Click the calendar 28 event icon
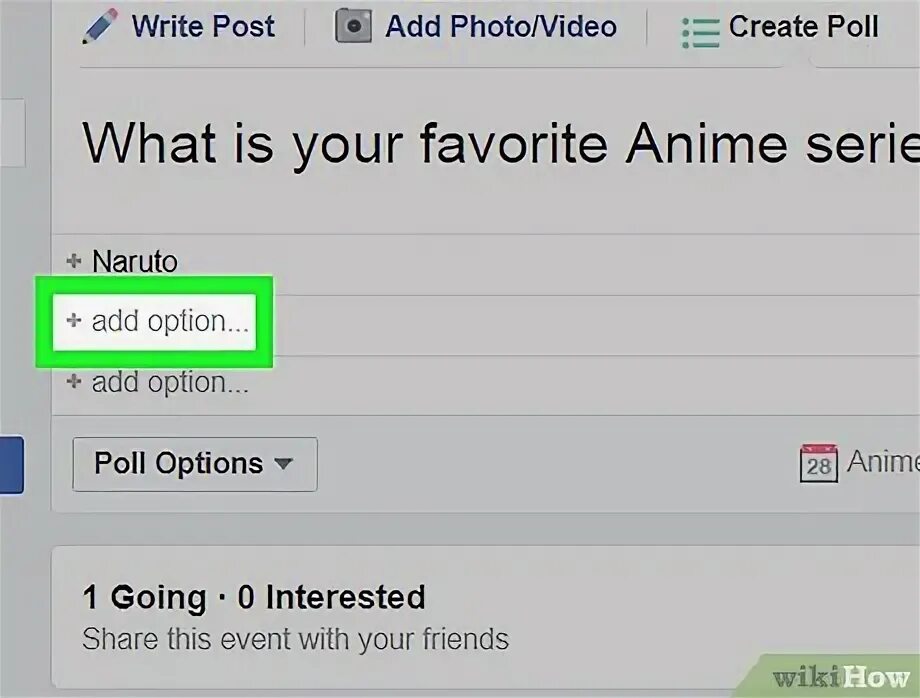This screenshot has height=698, width=920. click(818, 463)
